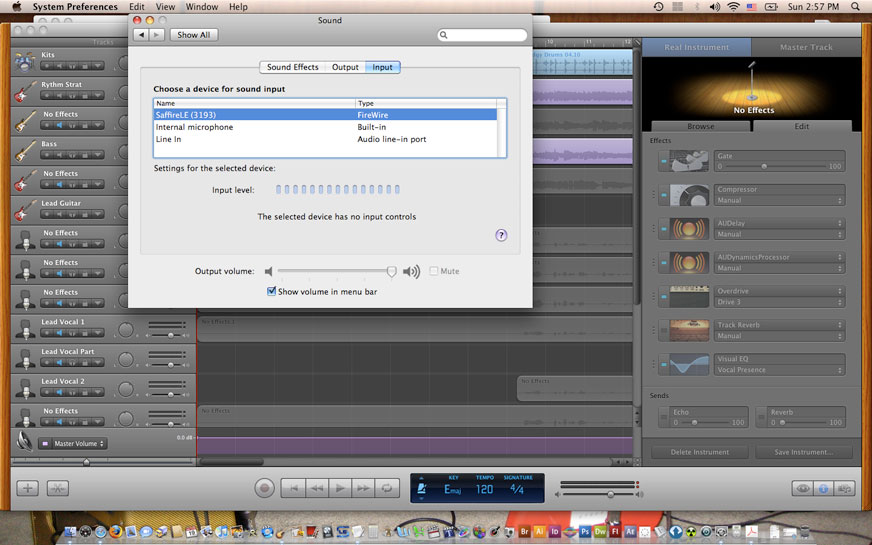Toggle the cycle loop button
The image size is (872, 545).
tap(387, 488)
